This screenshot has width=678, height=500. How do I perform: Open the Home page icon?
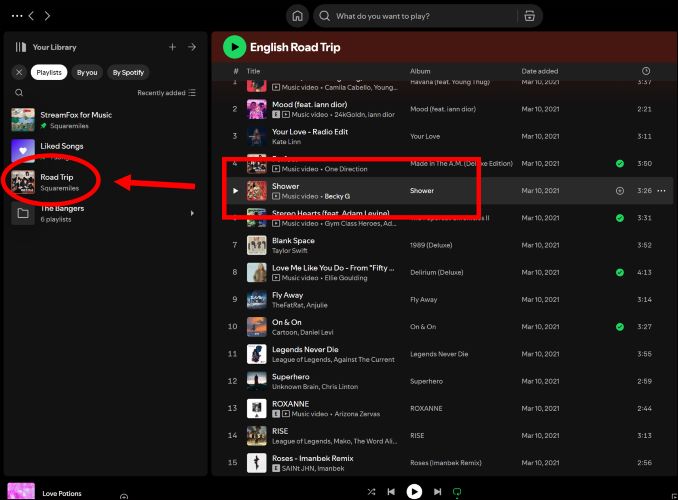coord(297,16)
